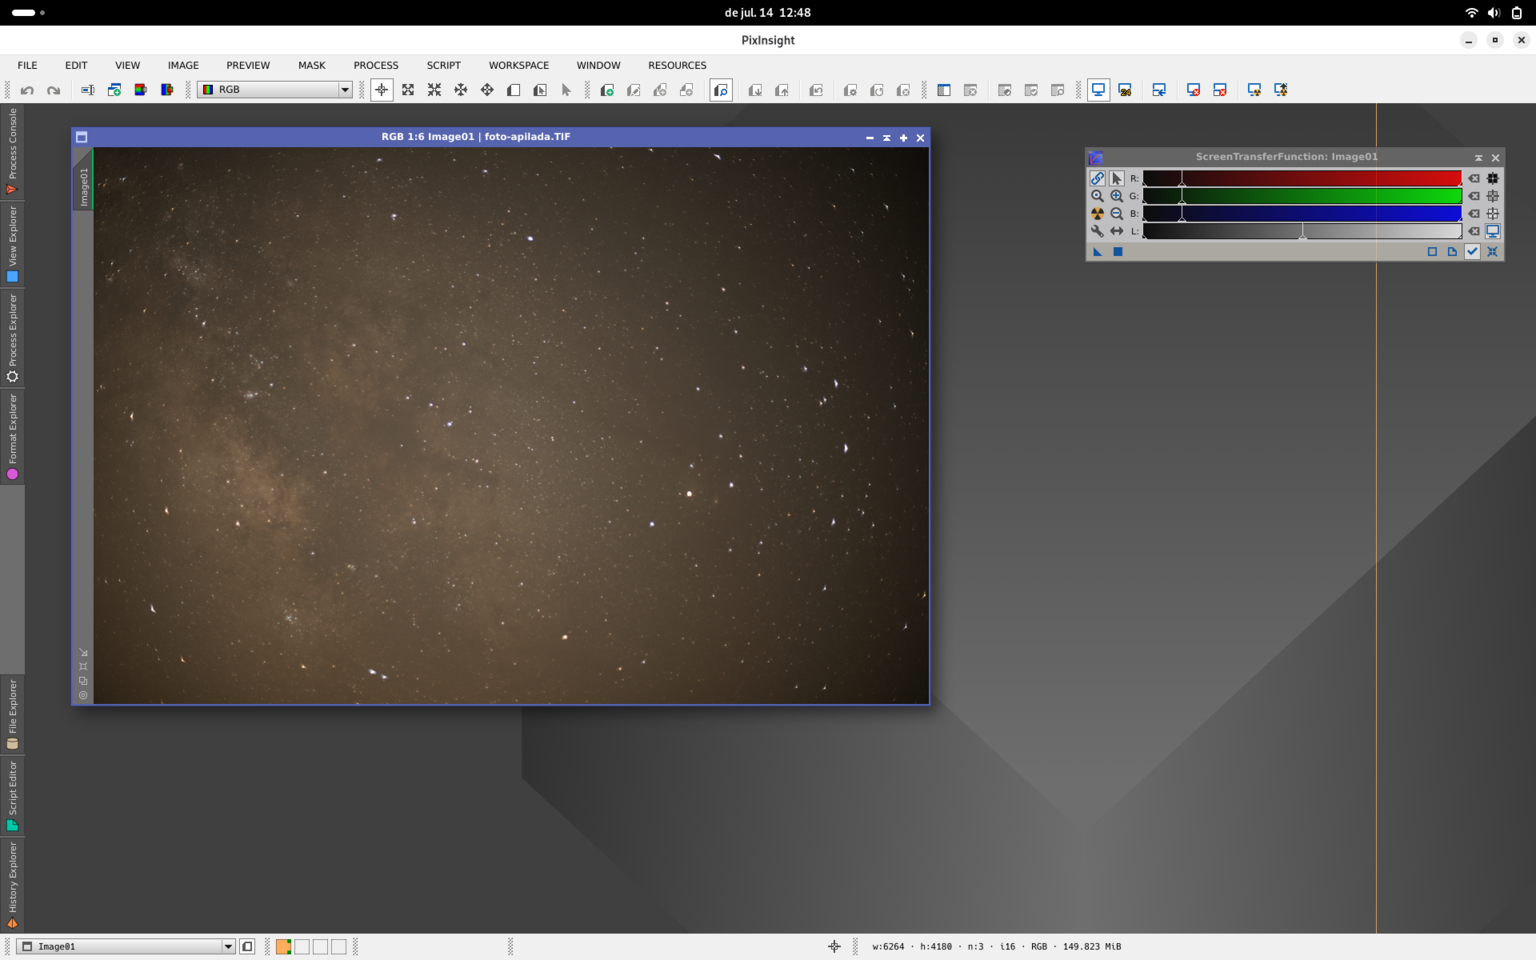Open the FILE menu
Image resolution: width=1536 pixels, height=960 pixels.
tap(27, 65)
